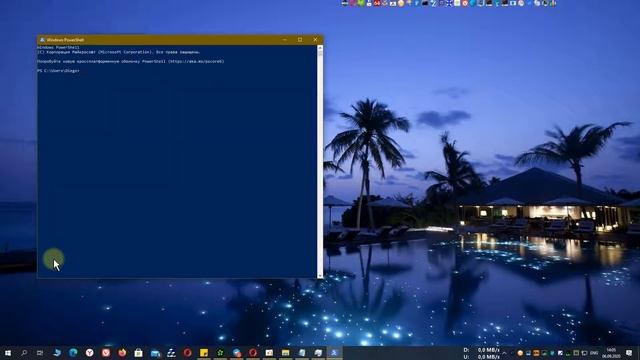Click the PowerShell scrollbar up arrow
The height and width of the screenshot is (360, 640).
tap(320, 48)
